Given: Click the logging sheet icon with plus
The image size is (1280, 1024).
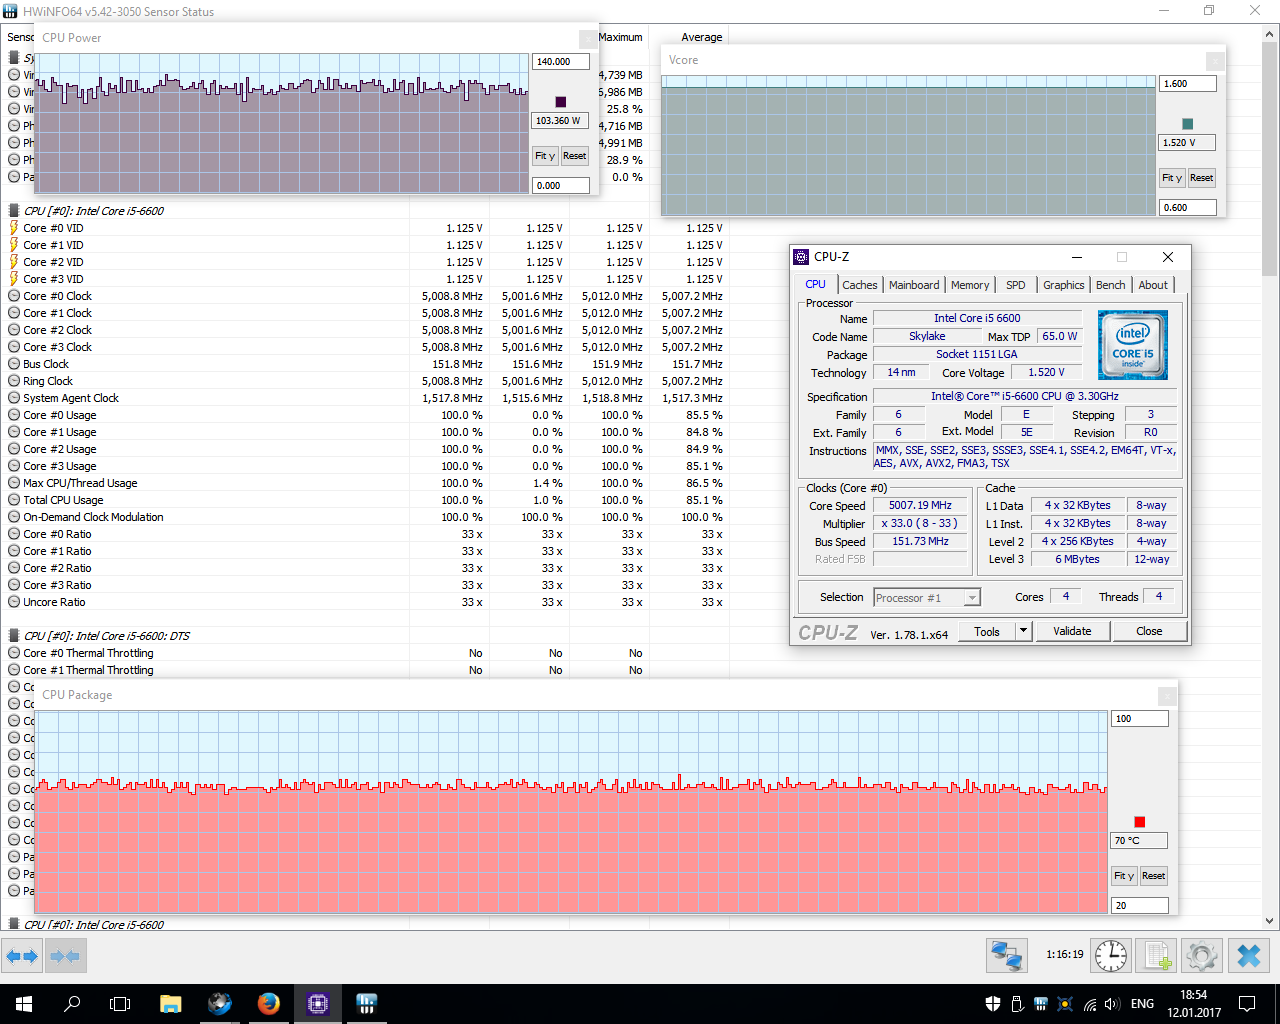Looking at the screenshot, I should point(1158,956).
